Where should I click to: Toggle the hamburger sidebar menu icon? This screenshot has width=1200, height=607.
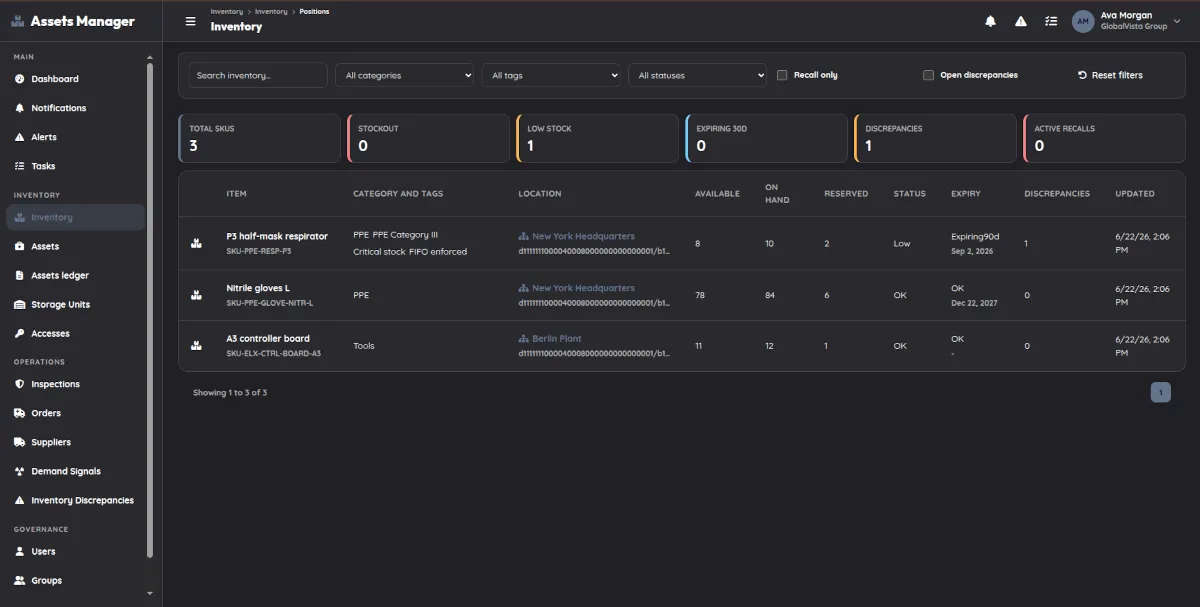[191, 21]
